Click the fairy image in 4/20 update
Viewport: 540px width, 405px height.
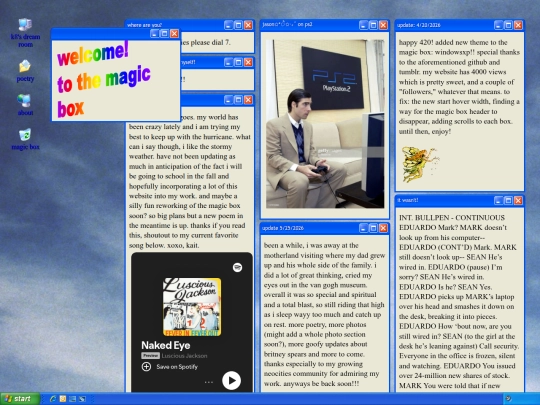[x=420, y=164]
